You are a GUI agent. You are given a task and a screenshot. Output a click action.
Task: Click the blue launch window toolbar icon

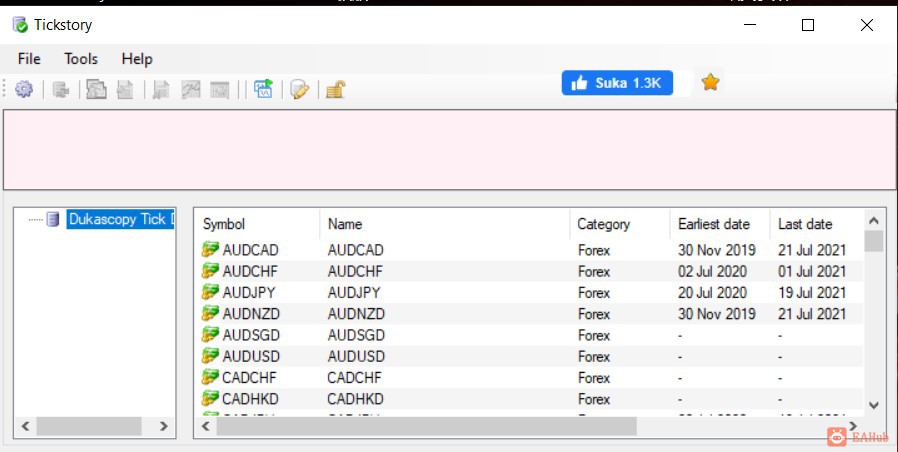click(263, 89)
